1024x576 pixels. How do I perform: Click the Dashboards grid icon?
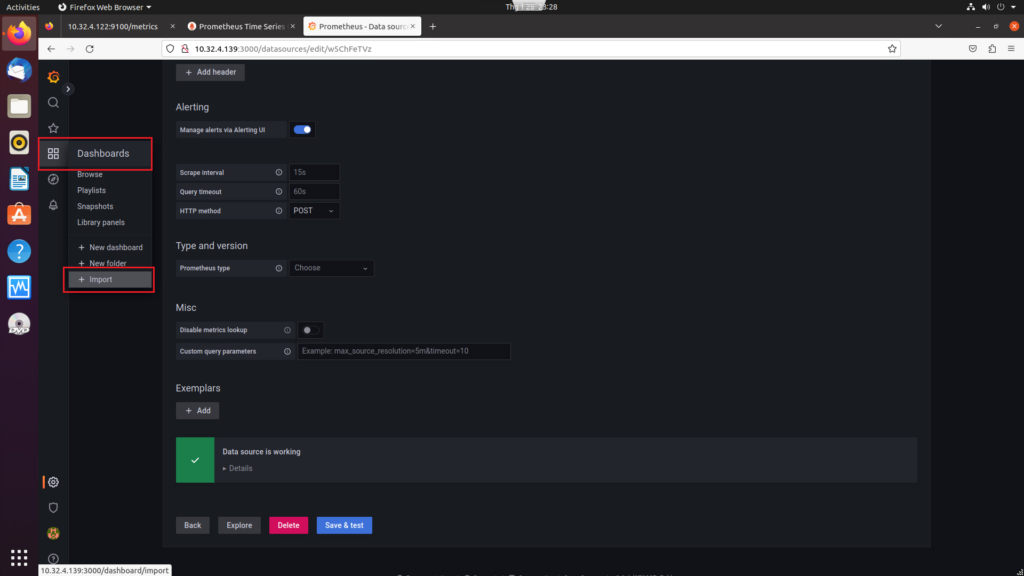pos(54,153)
